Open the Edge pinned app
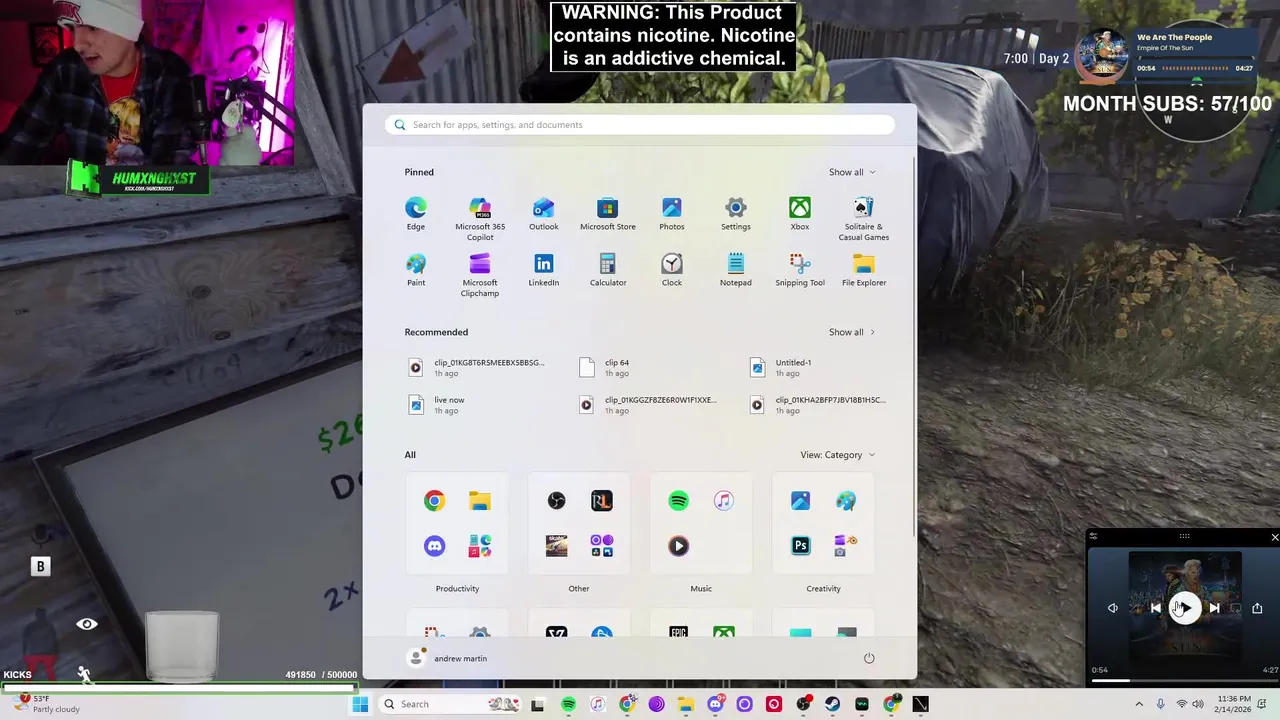 415,214
